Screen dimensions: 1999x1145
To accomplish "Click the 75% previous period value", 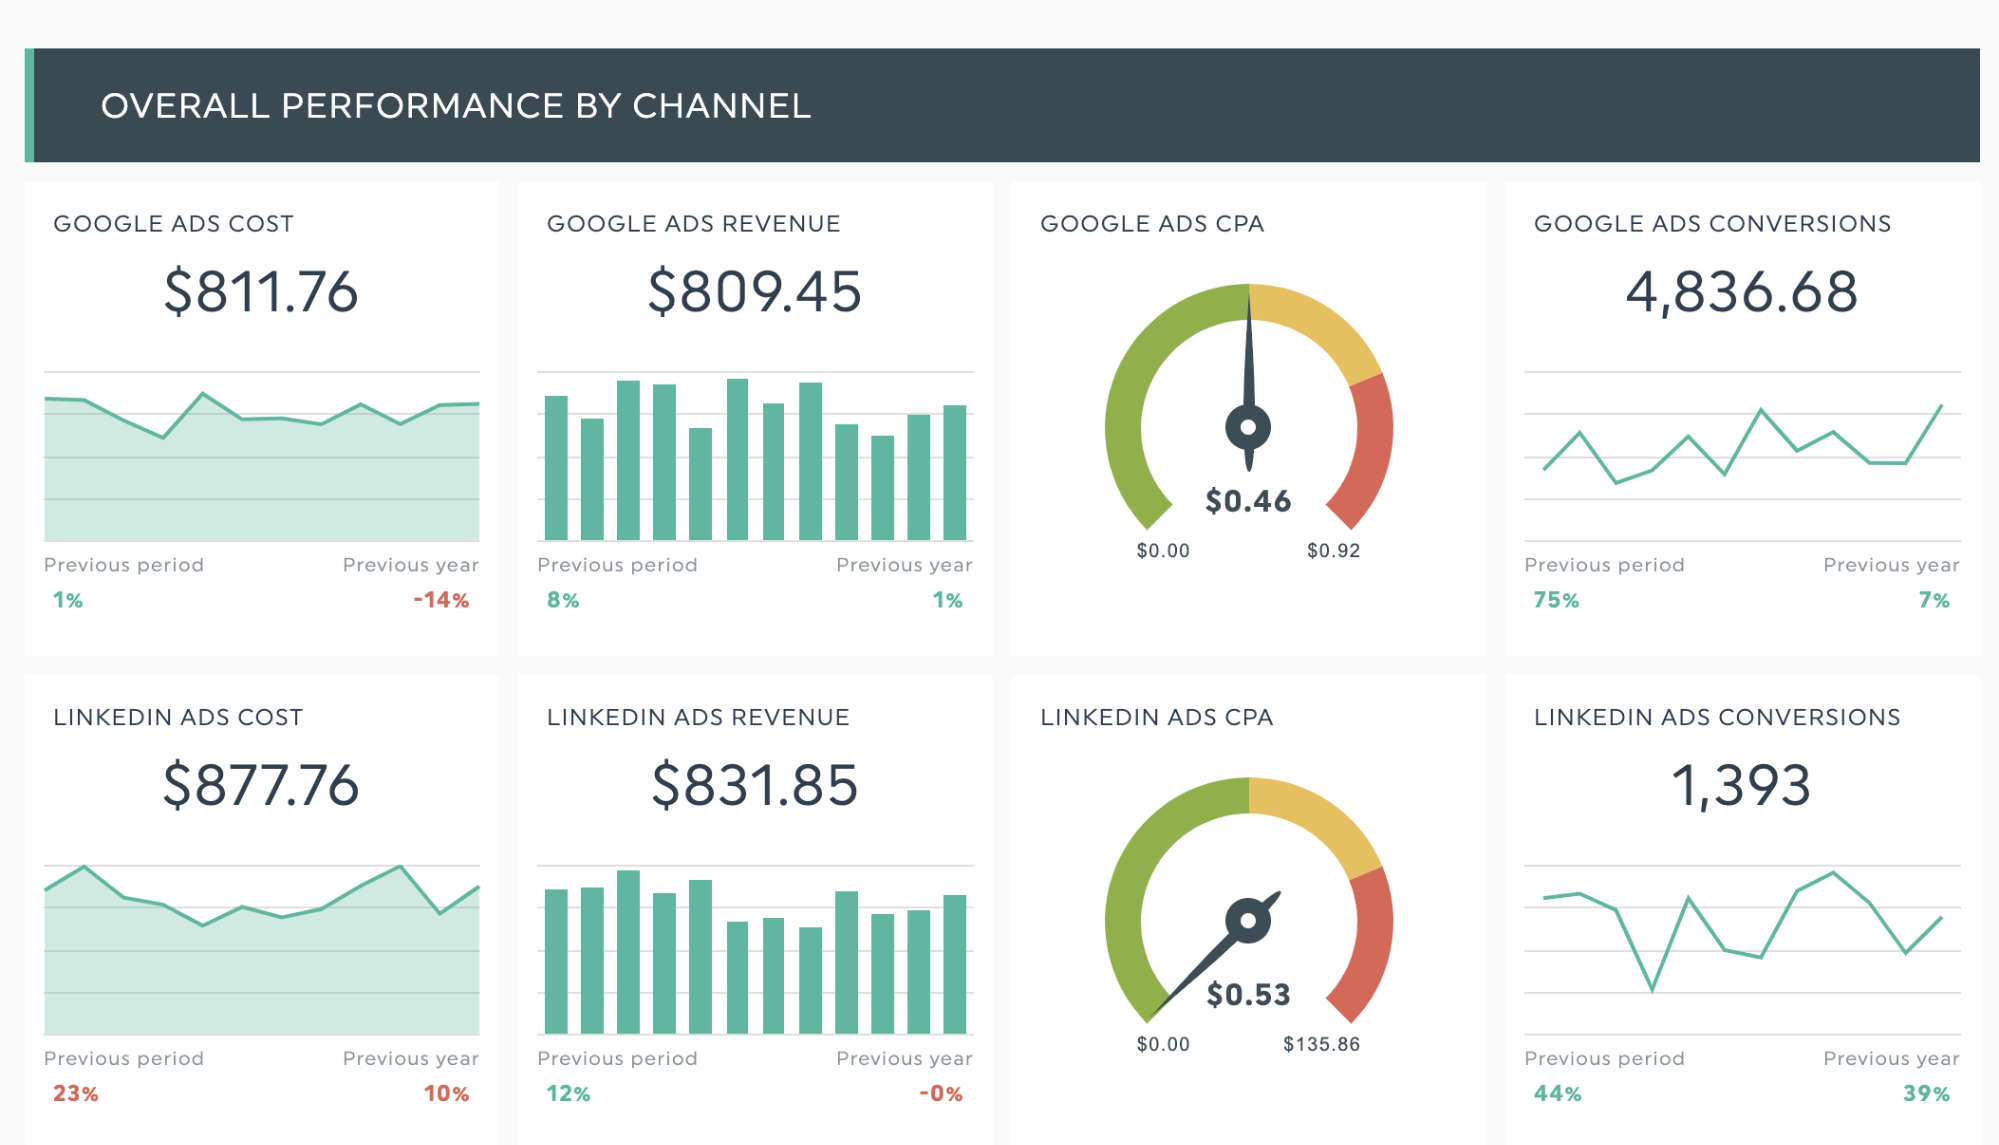I will point(1556,600).
